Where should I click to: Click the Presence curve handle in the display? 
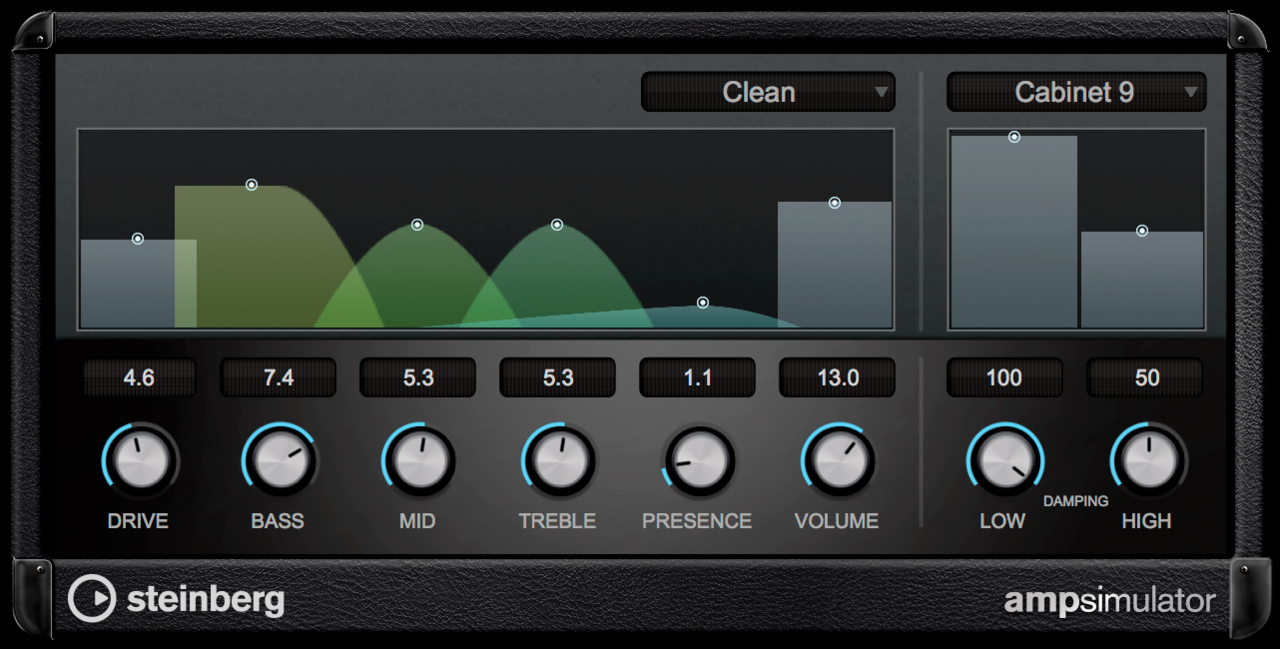tap(703, 302)
